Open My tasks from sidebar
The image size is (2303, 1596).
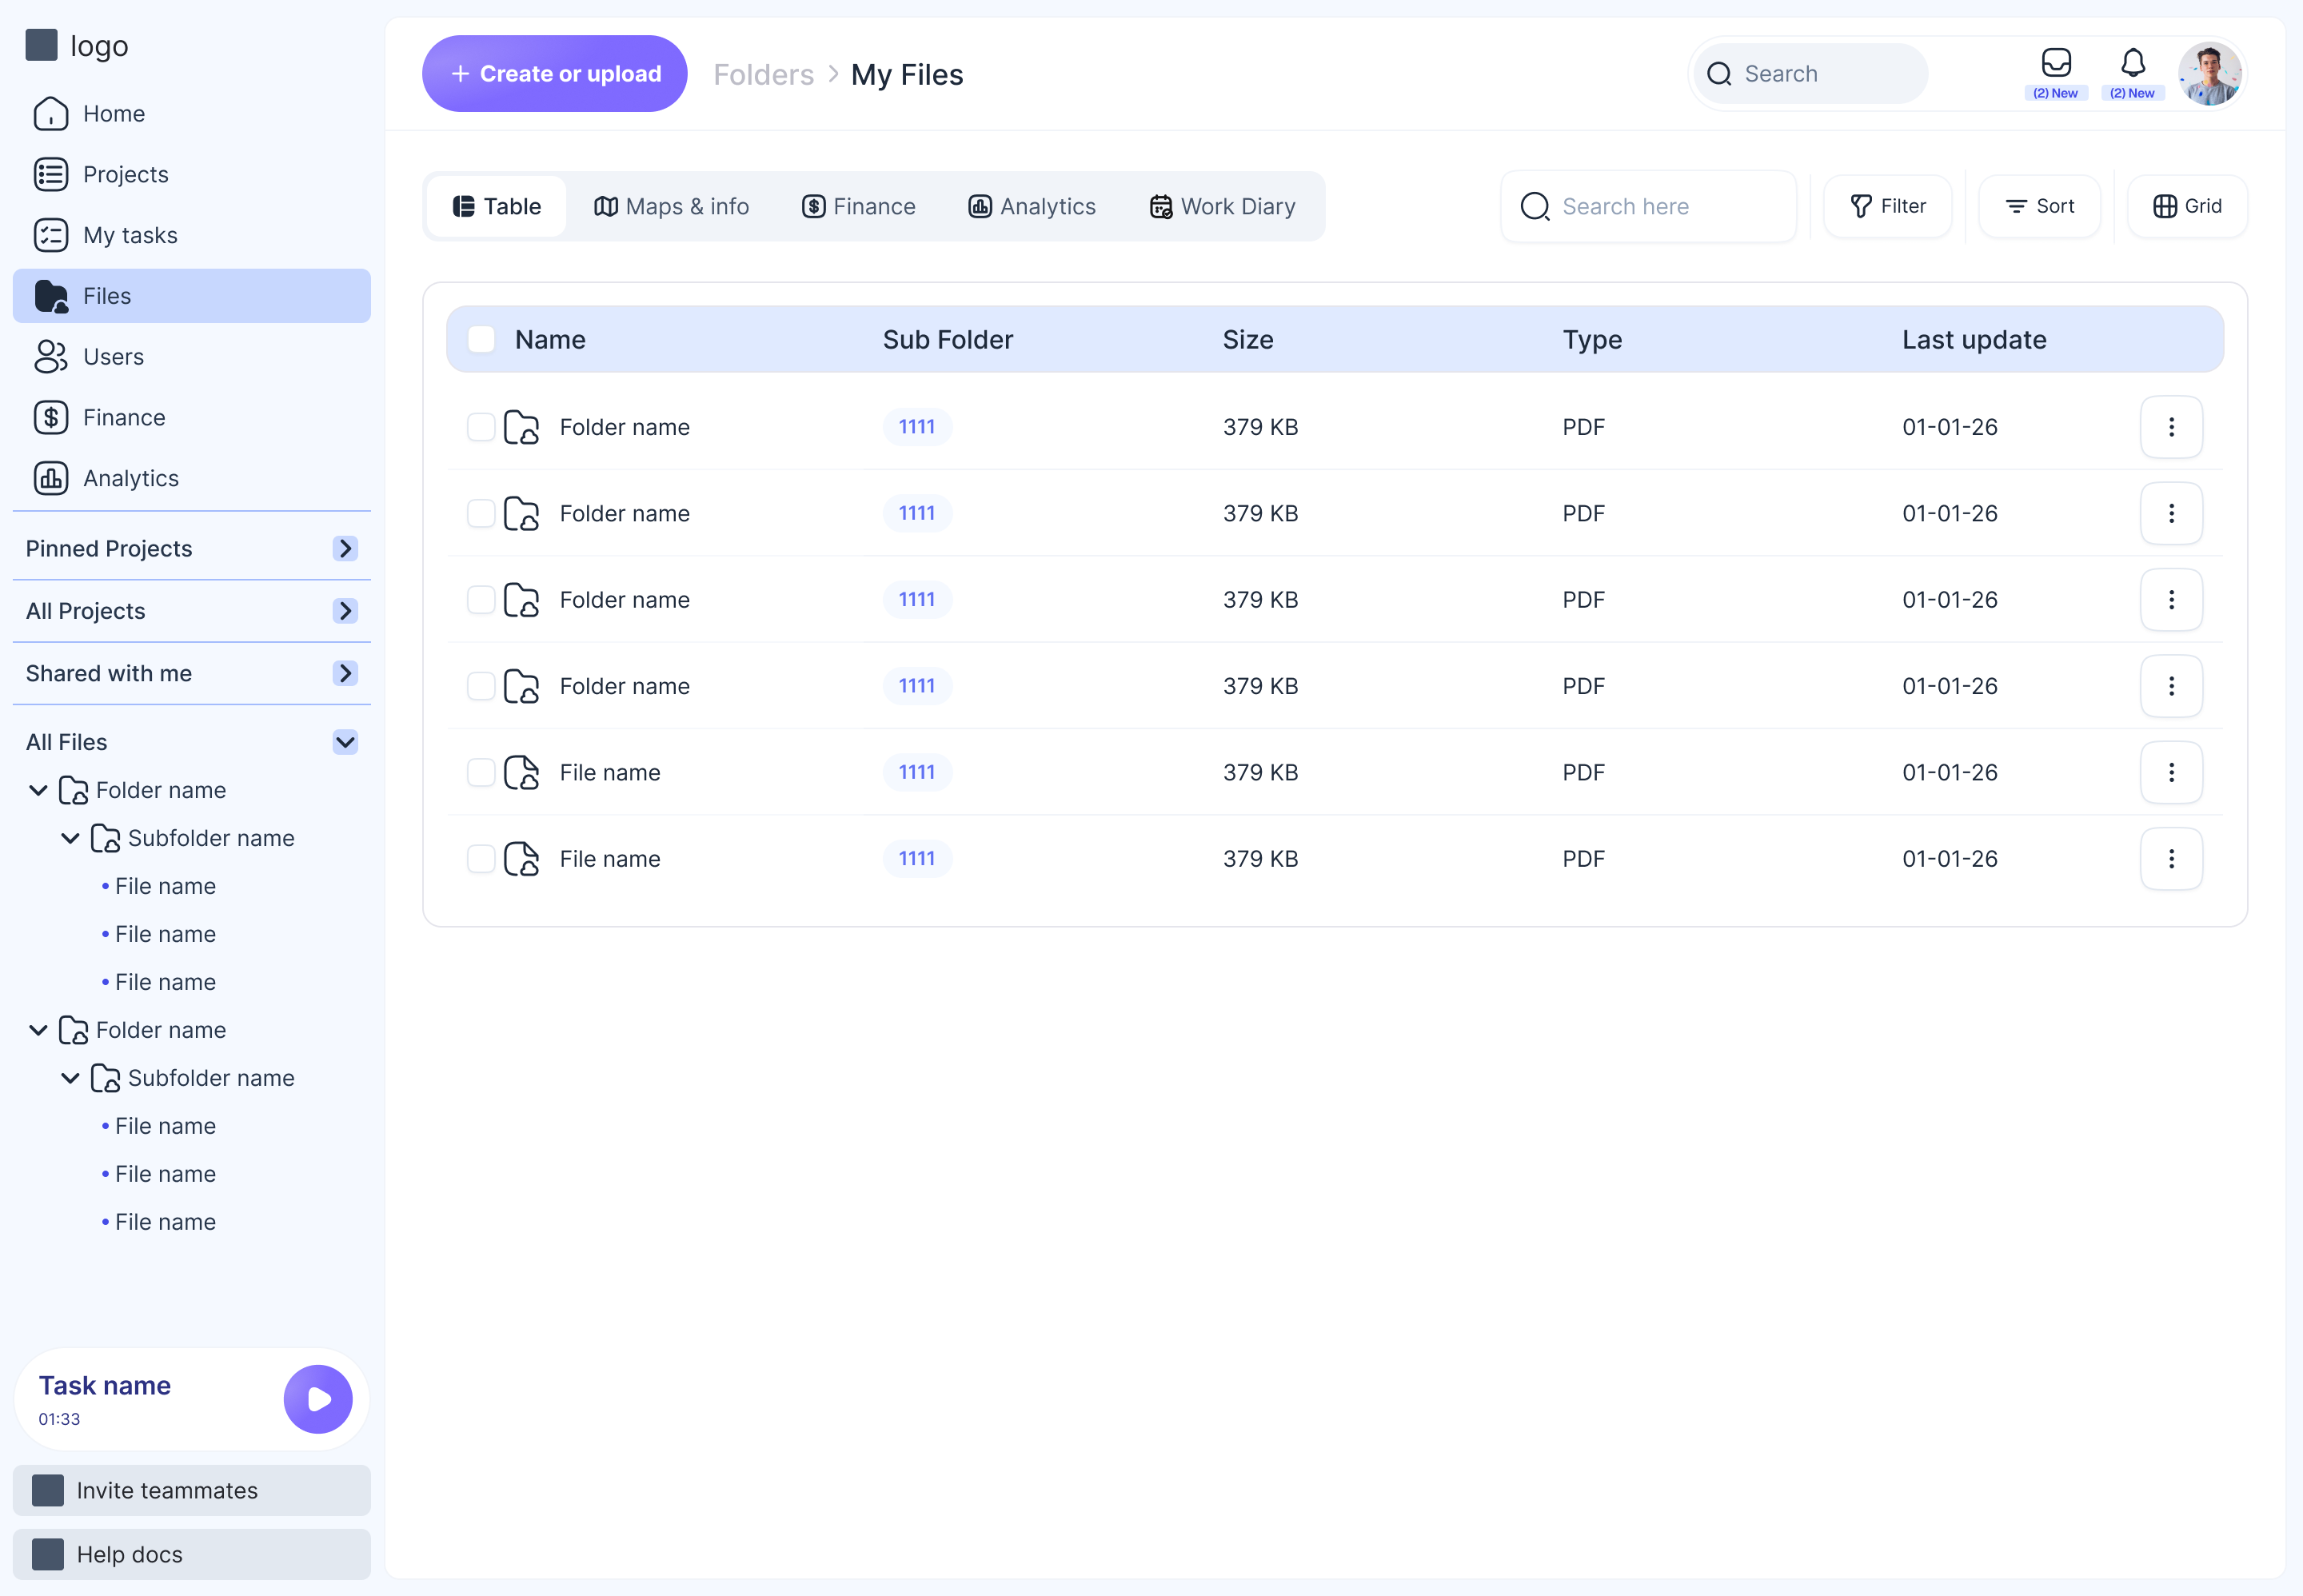pyautogui.click(x=191, y=235)
